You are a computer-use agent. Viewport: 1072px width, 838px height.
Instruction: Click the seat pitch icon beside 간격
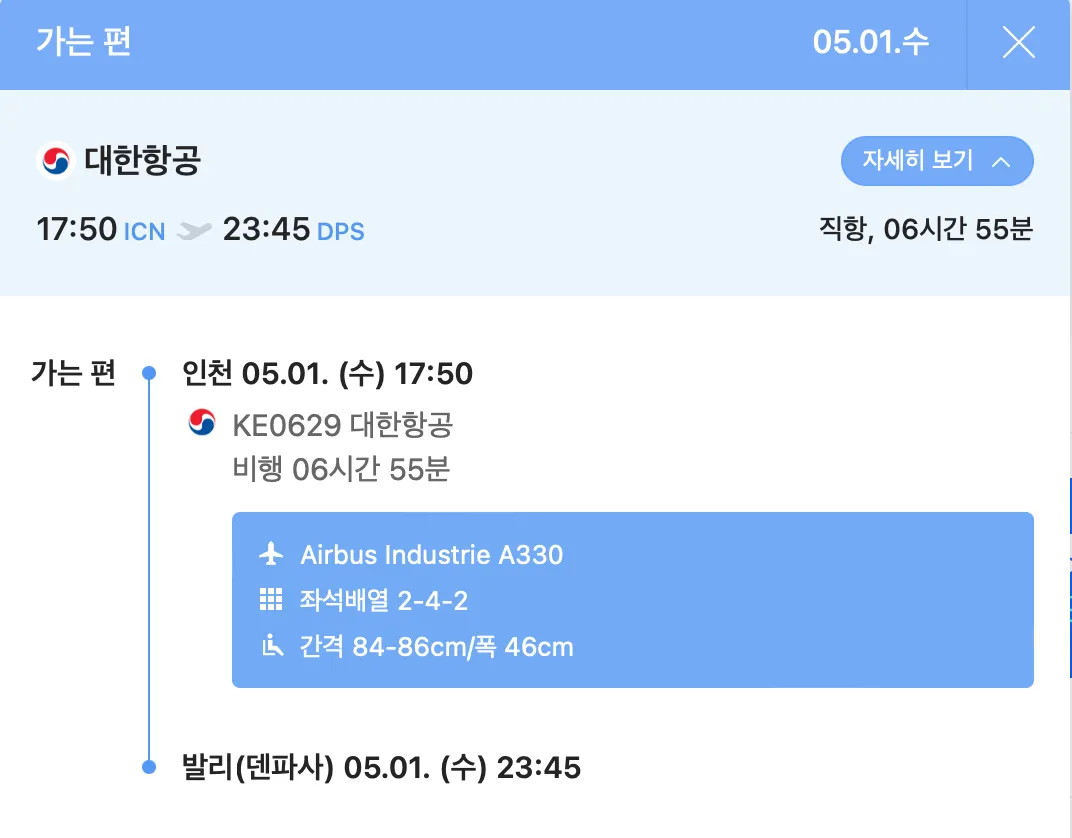[270, 646]
